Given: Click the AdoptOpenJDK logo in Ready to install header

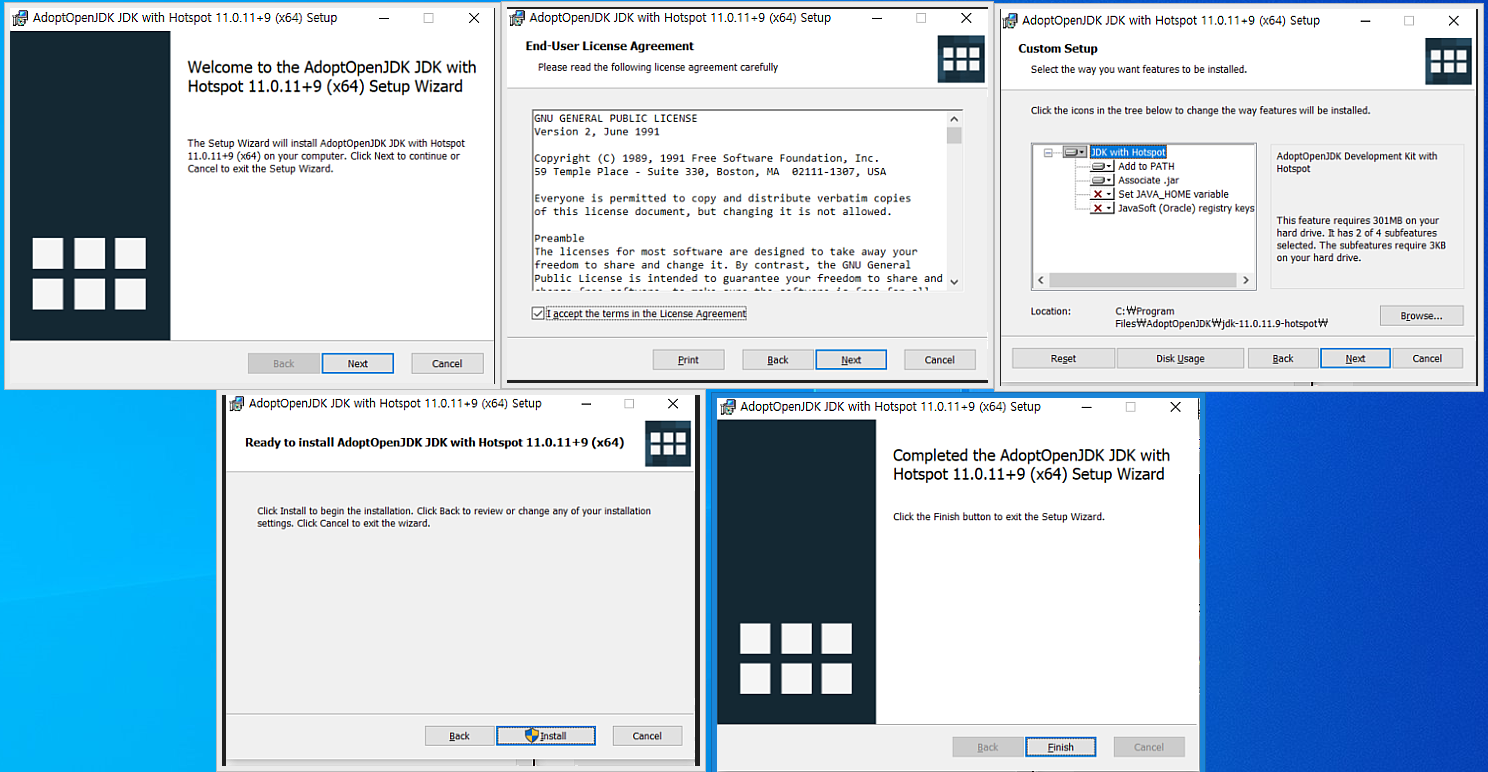Looking at the screenshot, I should (669, 444).
